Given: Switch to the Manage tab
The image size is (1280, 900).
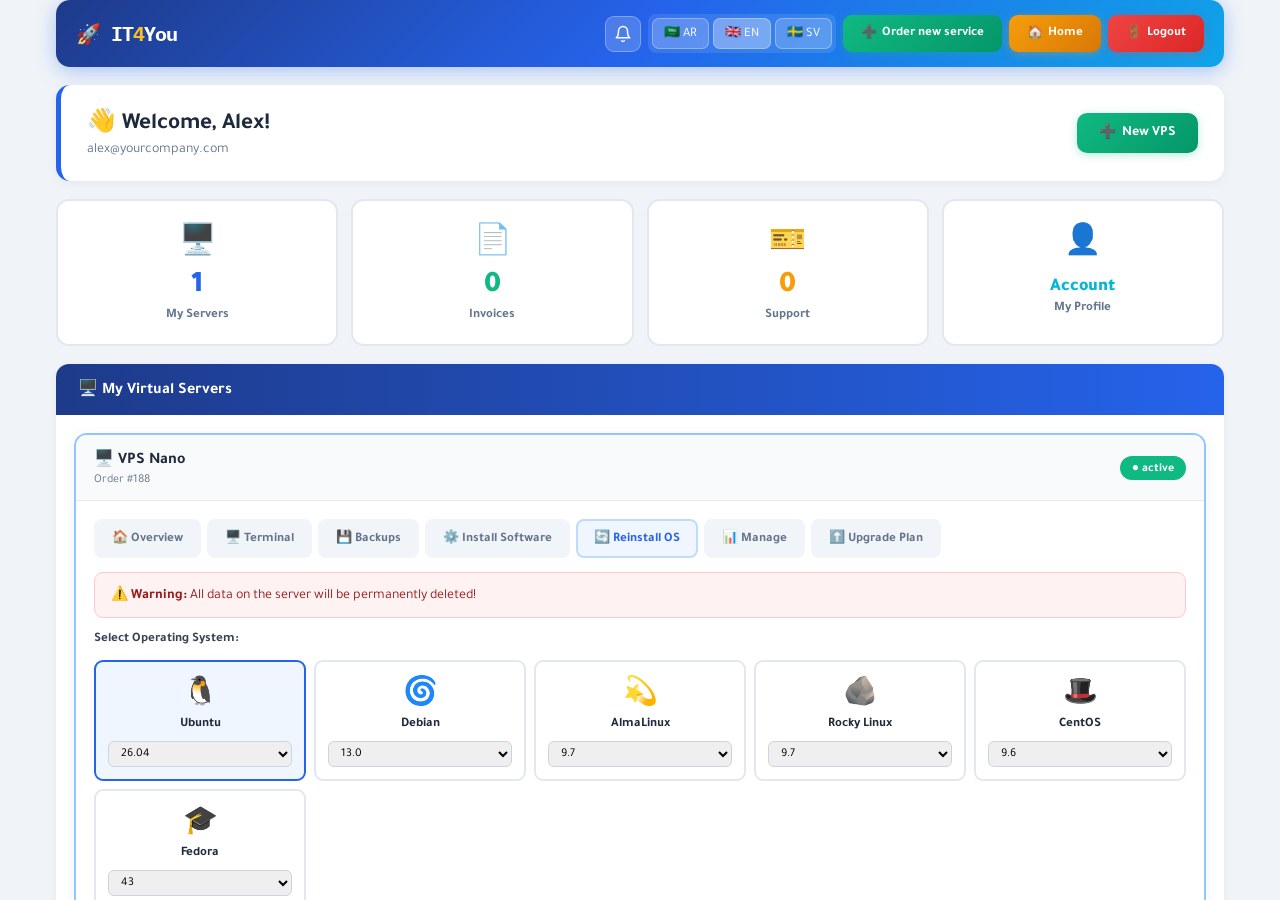Looking at the screenshot, I should [x=754, y=538].
